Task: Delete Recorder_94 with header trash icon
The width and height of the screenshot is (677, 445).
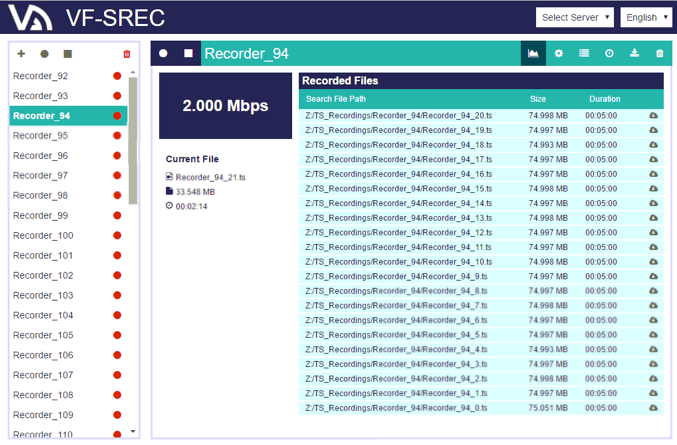Action: (x=659, y=53)
